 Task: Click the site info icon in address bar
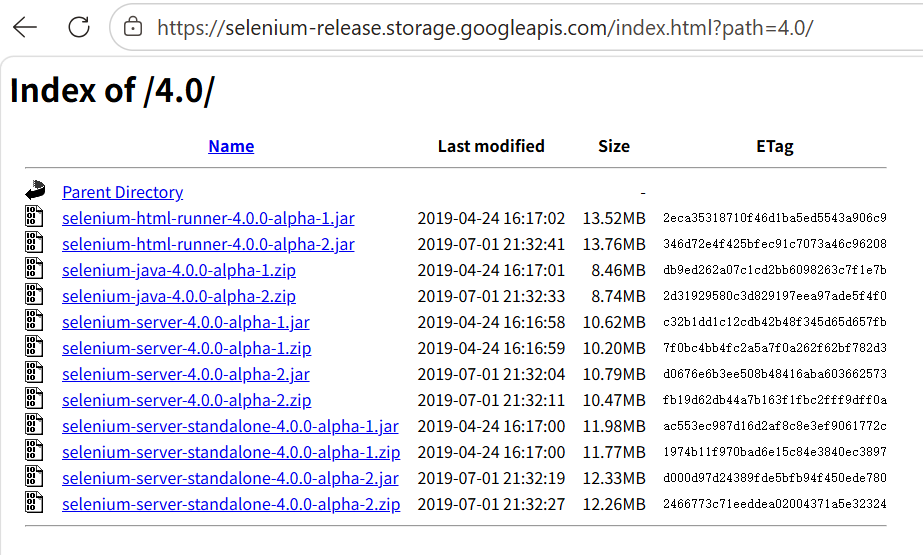(132, 27)
